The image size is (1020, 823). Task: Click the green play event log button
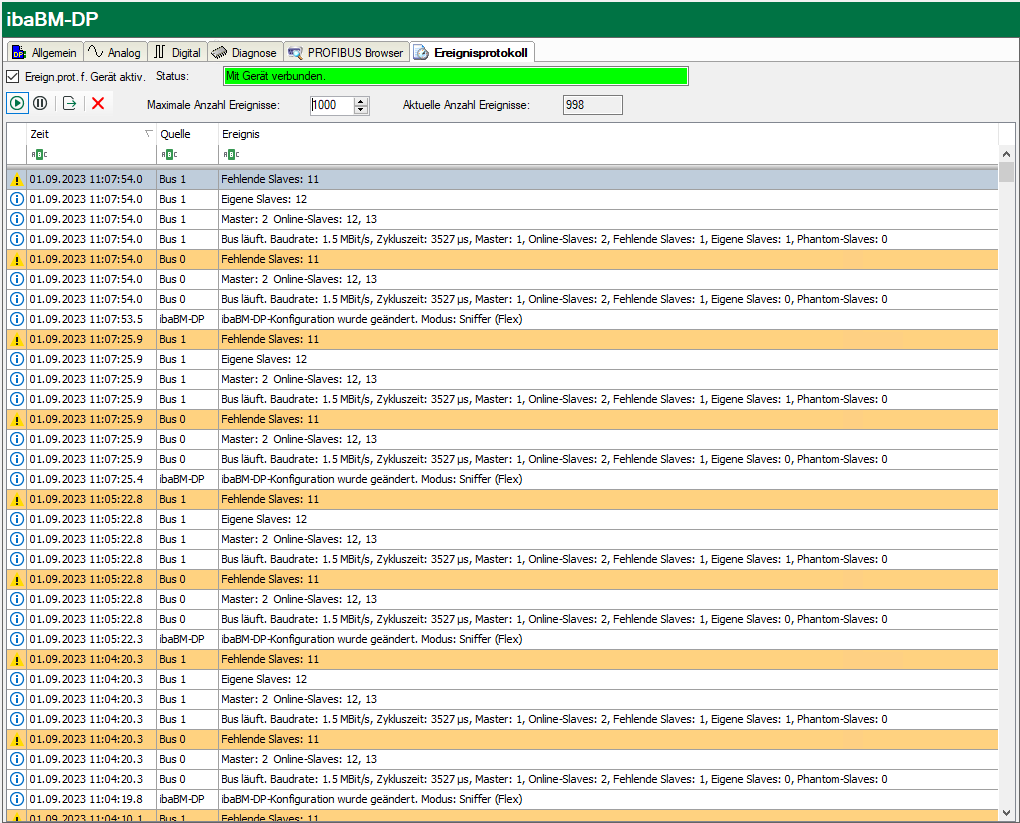(x=17, y=103)
